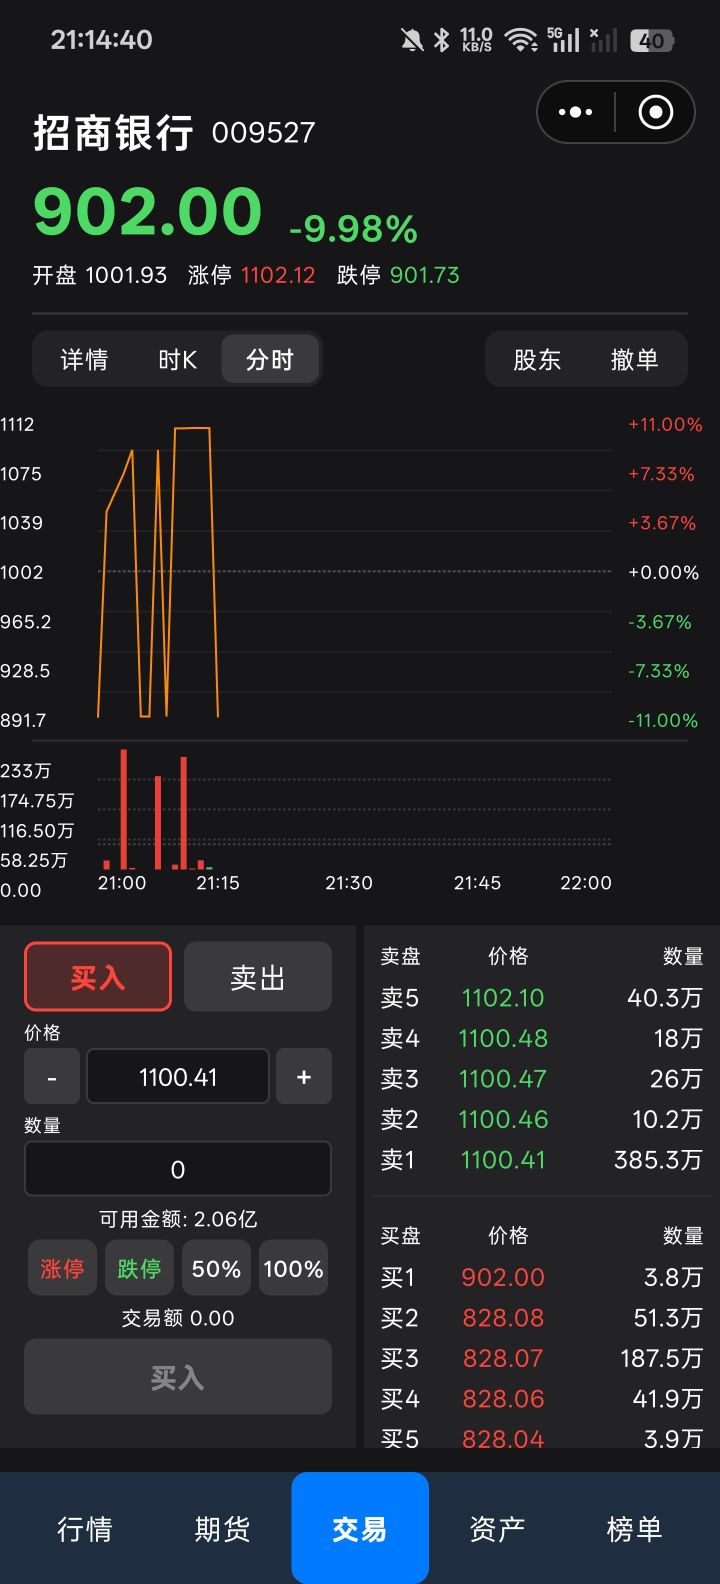The height and width of the screenshot is (1584, 720).
Task: Select the red 买入 buy mode toggle
Action: coord(98,977)
